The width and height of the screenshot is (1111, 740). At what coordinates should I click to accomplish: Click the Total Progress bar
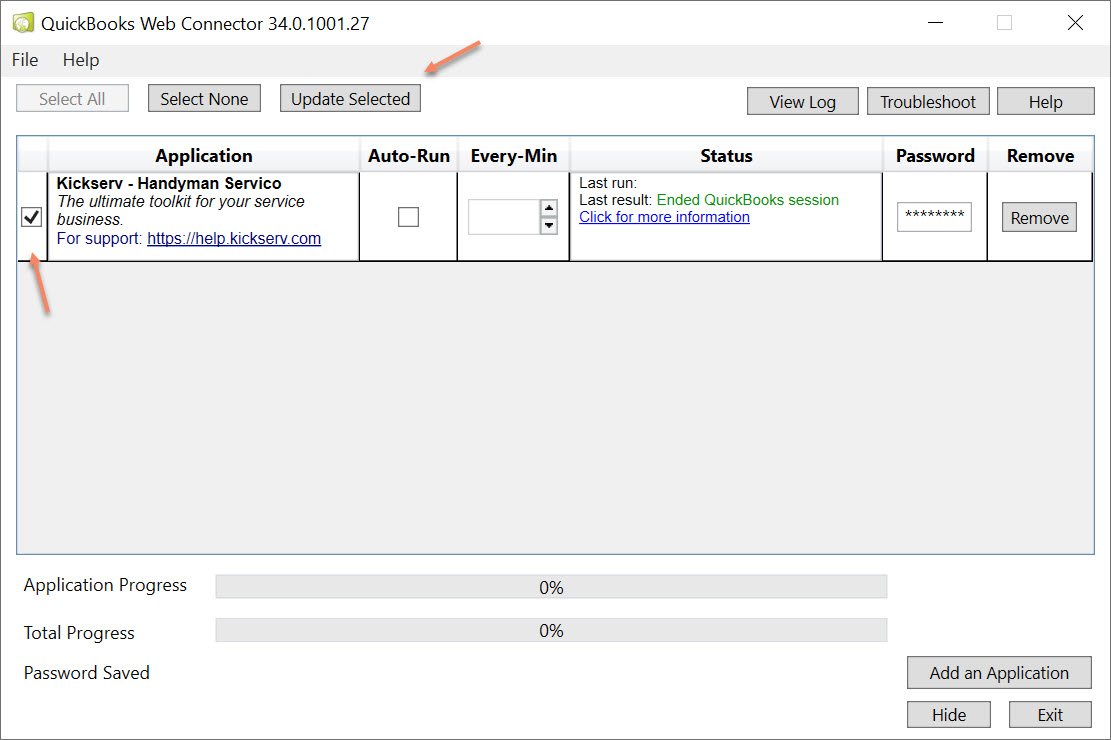(x=551, y=630)
